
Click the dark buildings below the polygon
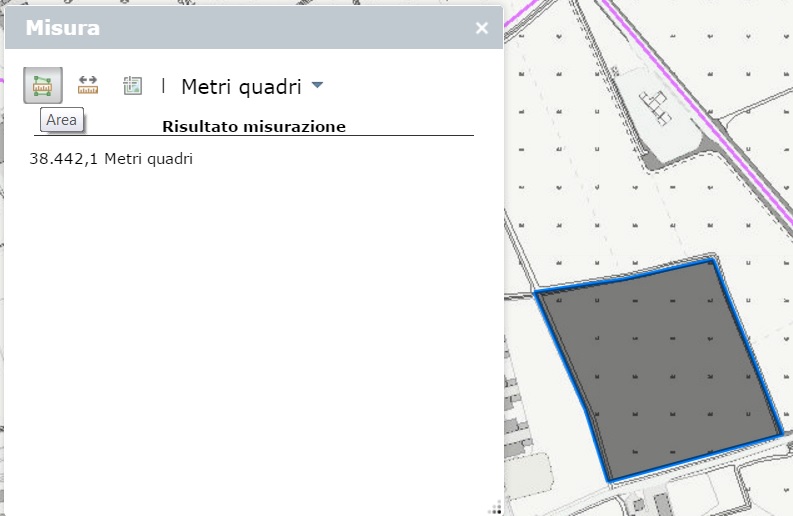pos(660,501)
